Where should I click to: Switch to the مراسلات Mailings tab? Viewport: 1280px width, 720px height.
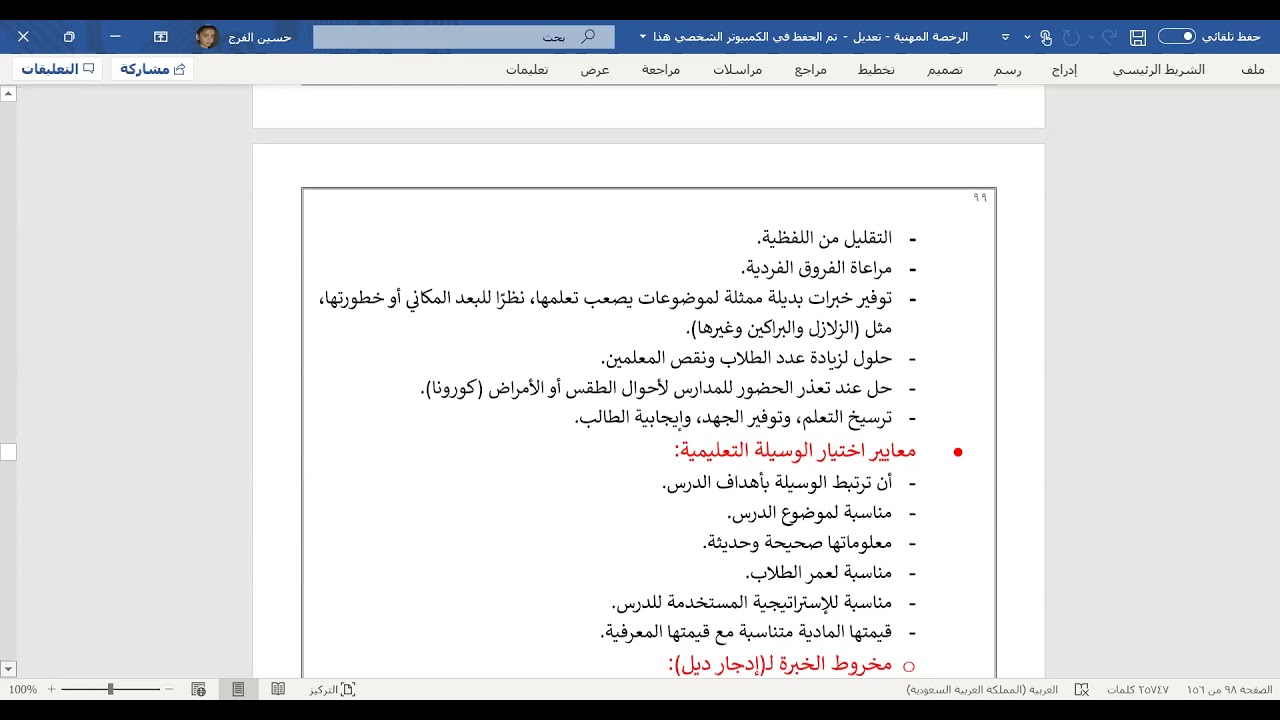[738, 69]
